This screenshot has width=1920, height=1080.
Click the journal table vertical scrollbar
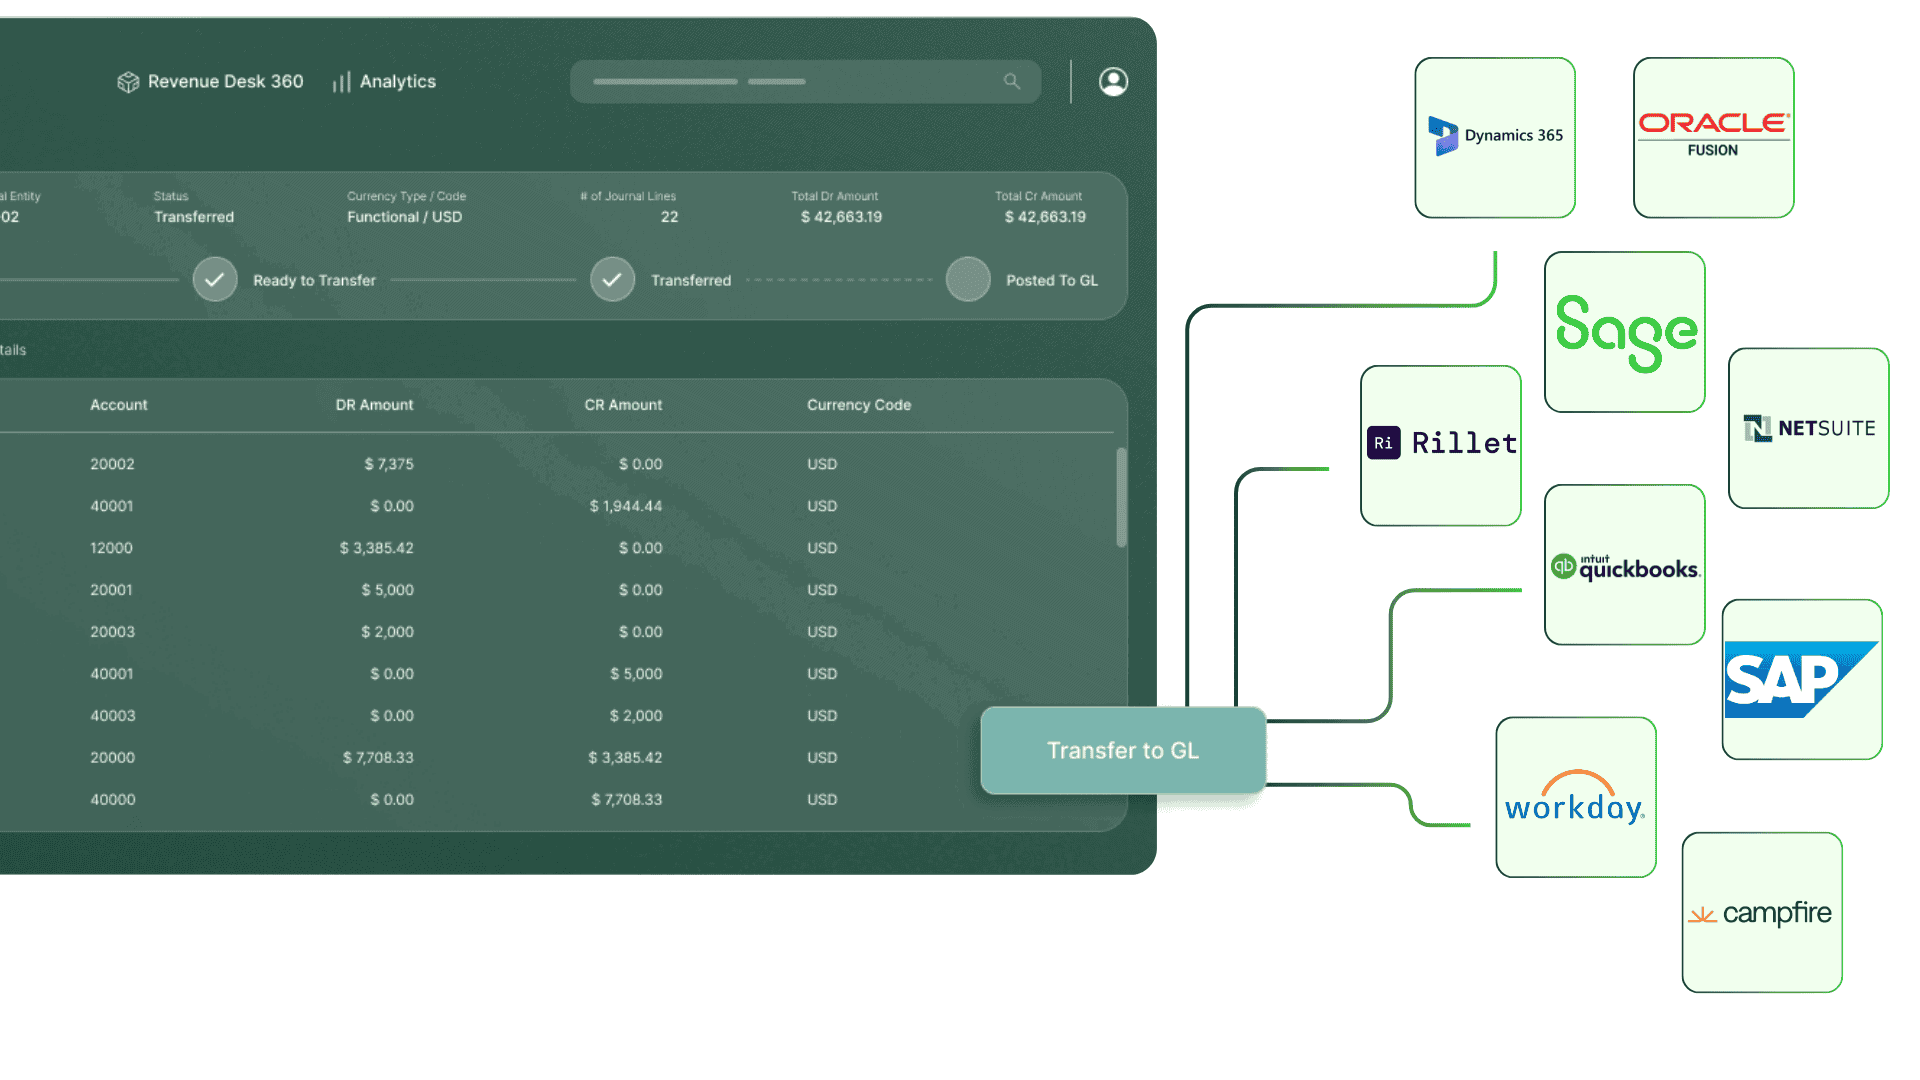coord(1121,497)
